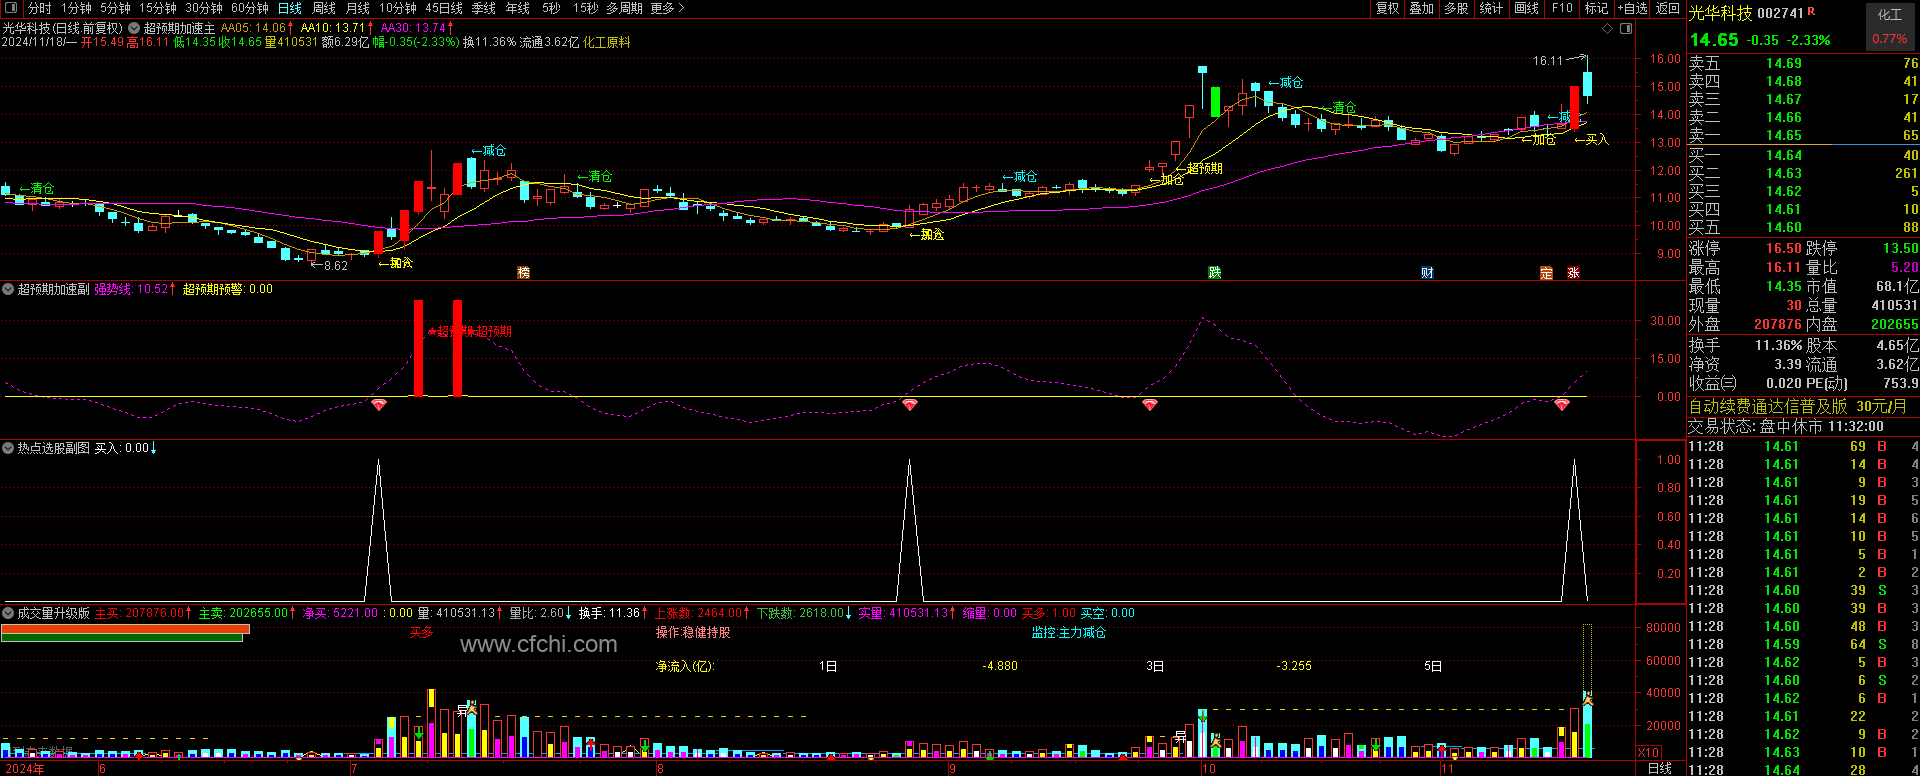Image resolution: width=1920 pixels, height=776 pixels.
Task: Click the red R margin-trading icon
Action: point(1812,11)
